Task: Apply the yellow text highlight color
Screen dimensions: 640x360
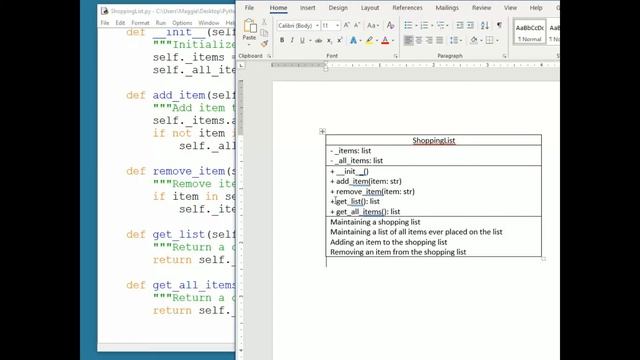Action: 369,40
